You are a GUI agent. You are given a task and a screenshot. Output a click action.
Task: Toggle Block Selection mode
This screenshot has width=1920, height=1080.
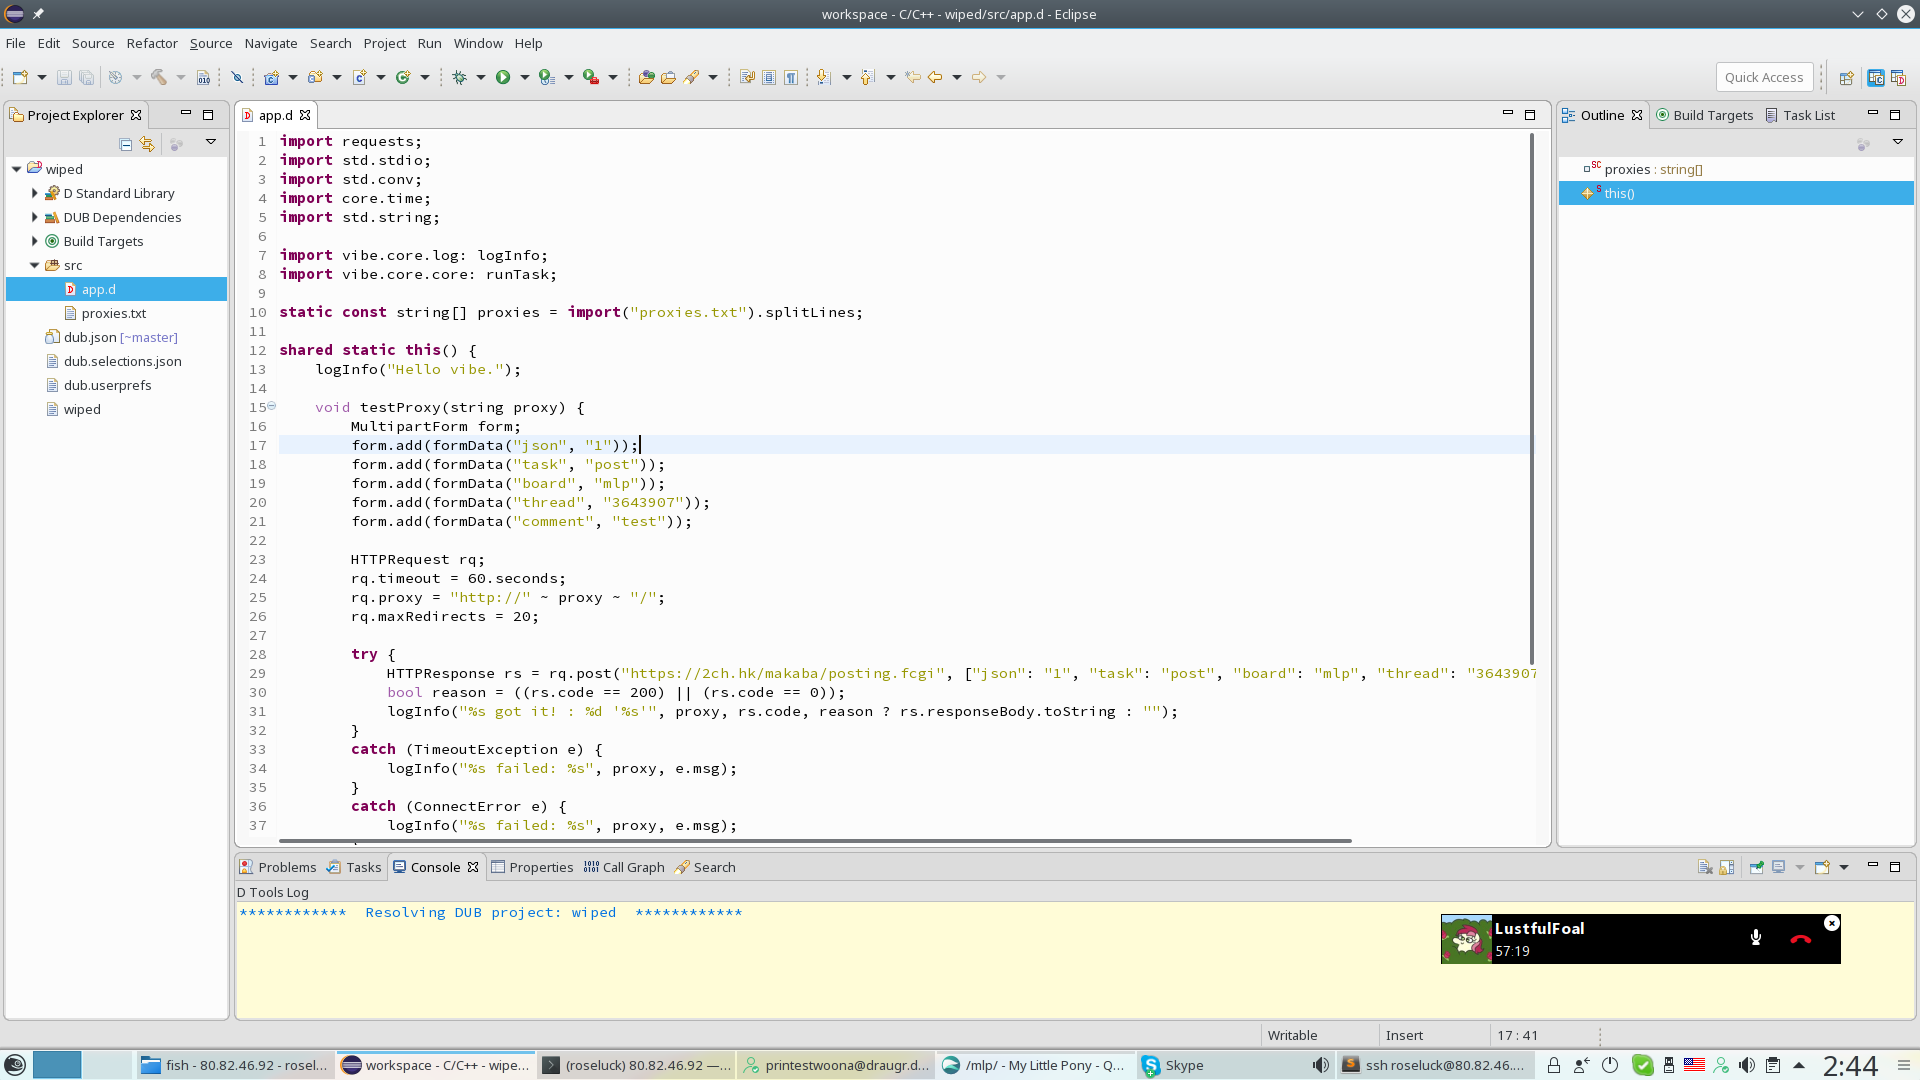click(769, 77)
